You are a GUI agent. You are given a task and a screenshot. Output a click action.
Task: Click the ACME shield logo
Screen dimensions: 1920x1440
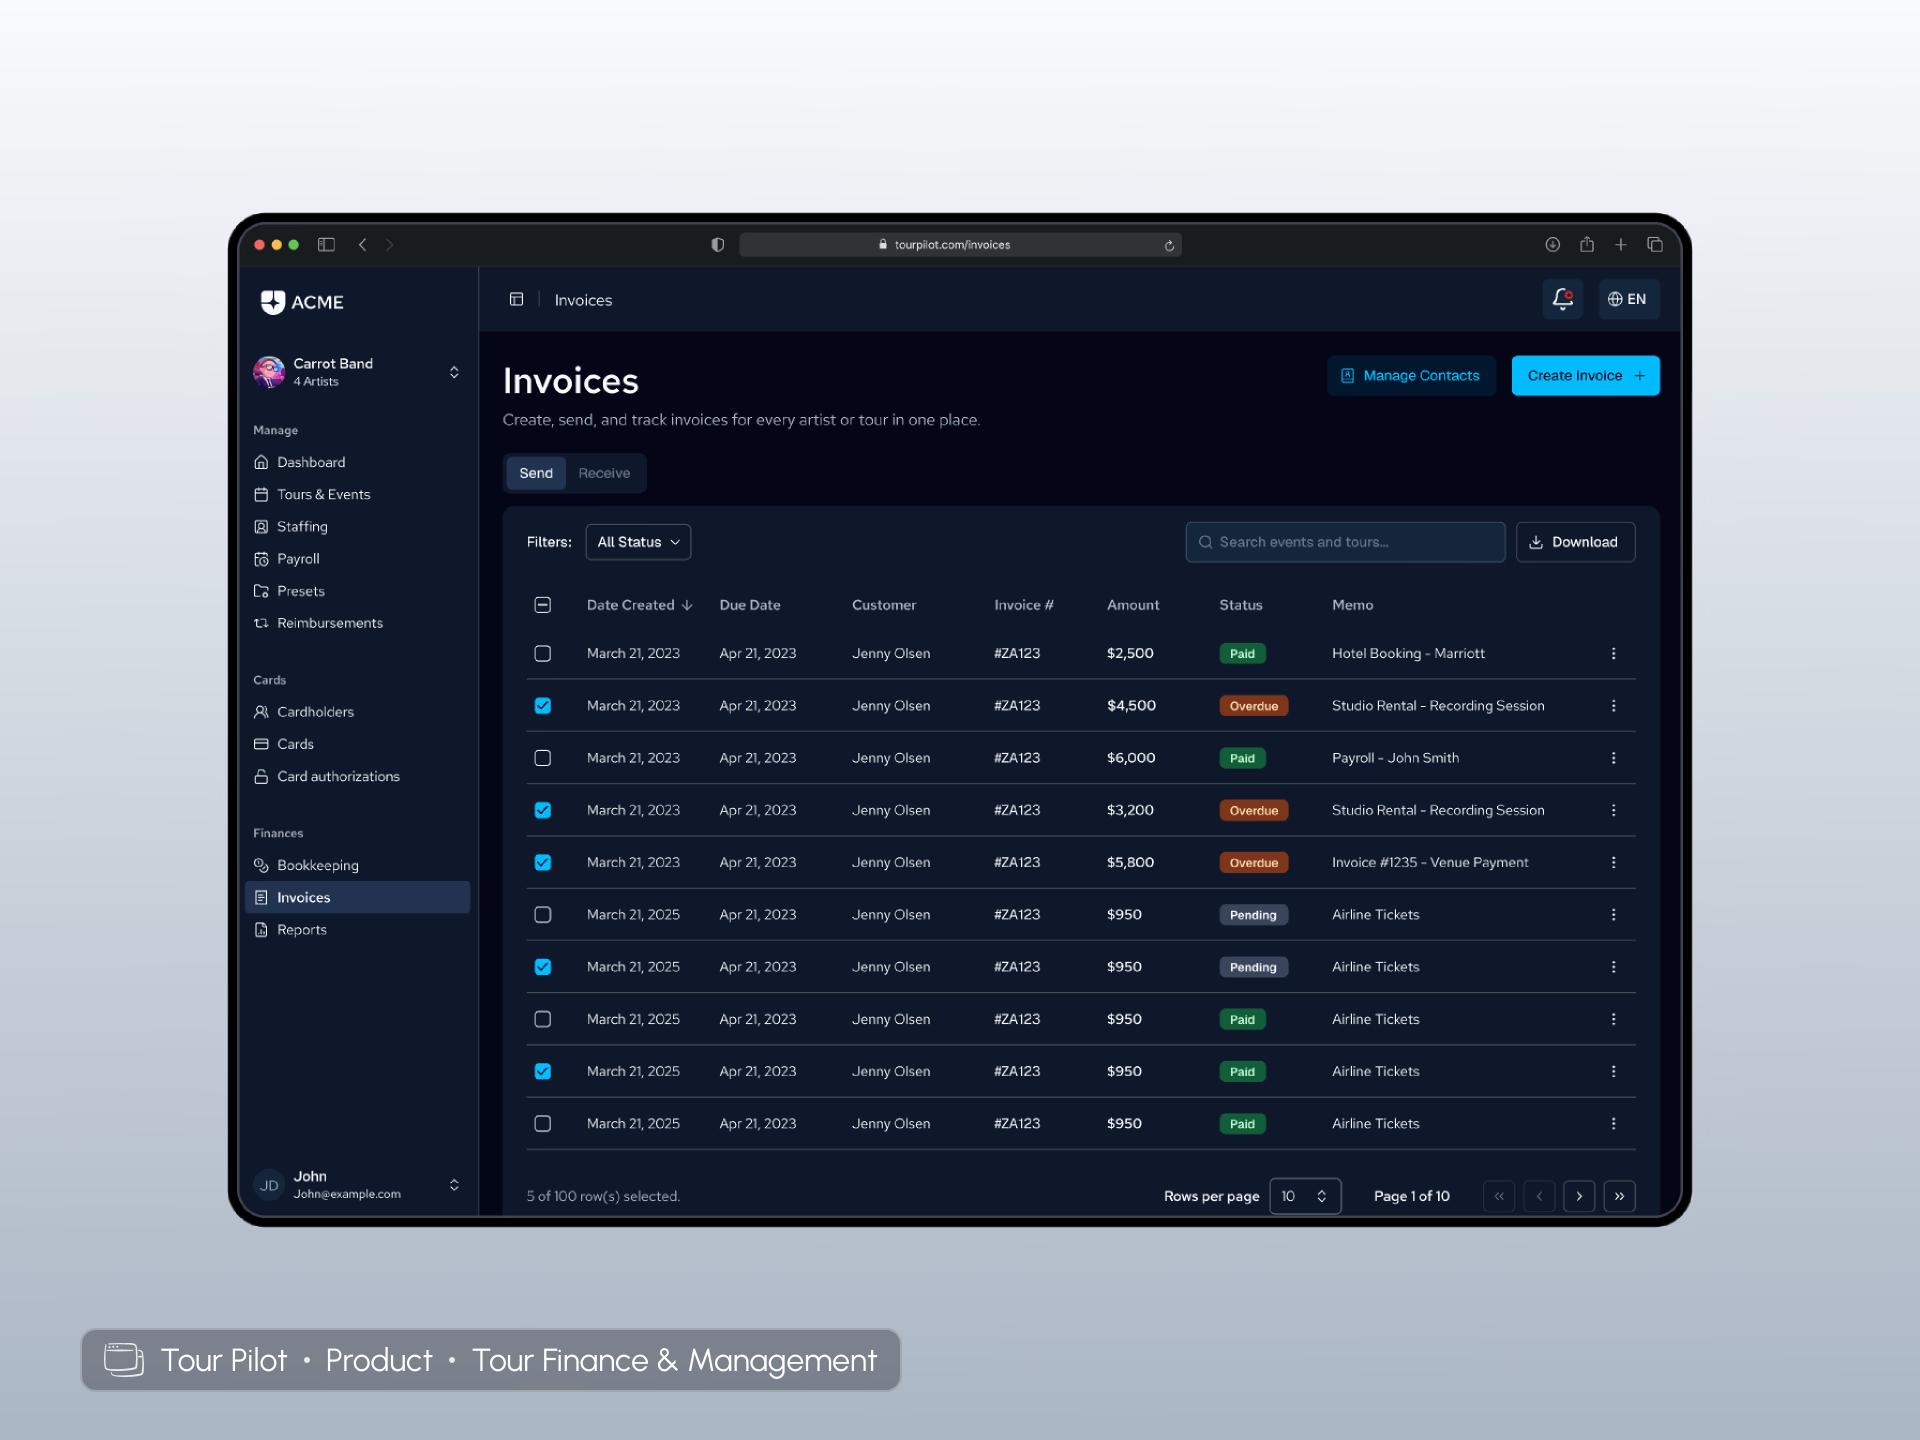pos(273,302)
